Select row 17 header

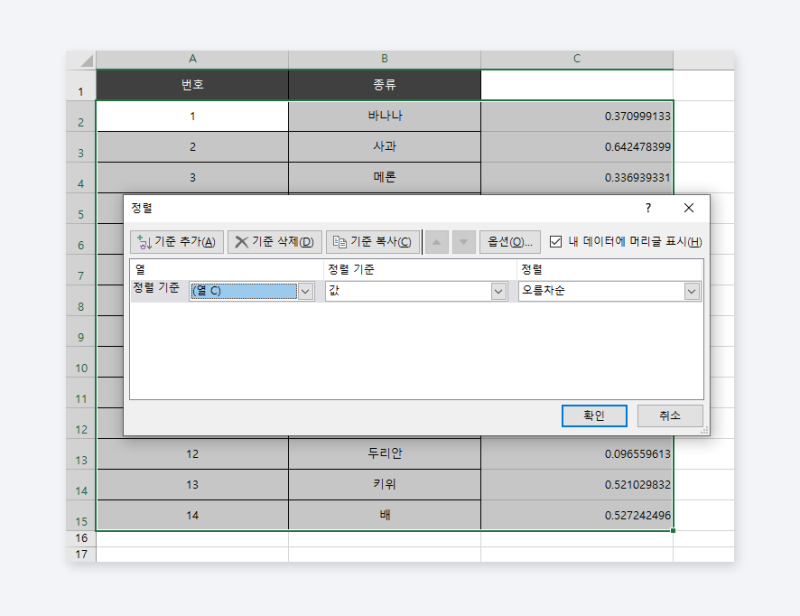(x=81, y=554)
